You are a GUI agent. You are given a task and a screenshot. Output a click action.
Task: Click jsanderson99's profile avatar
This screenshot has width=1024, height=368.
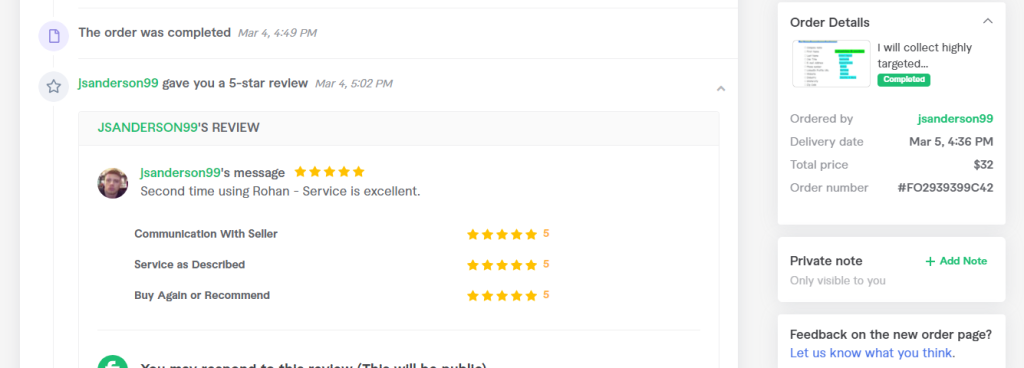pos(113,183)
